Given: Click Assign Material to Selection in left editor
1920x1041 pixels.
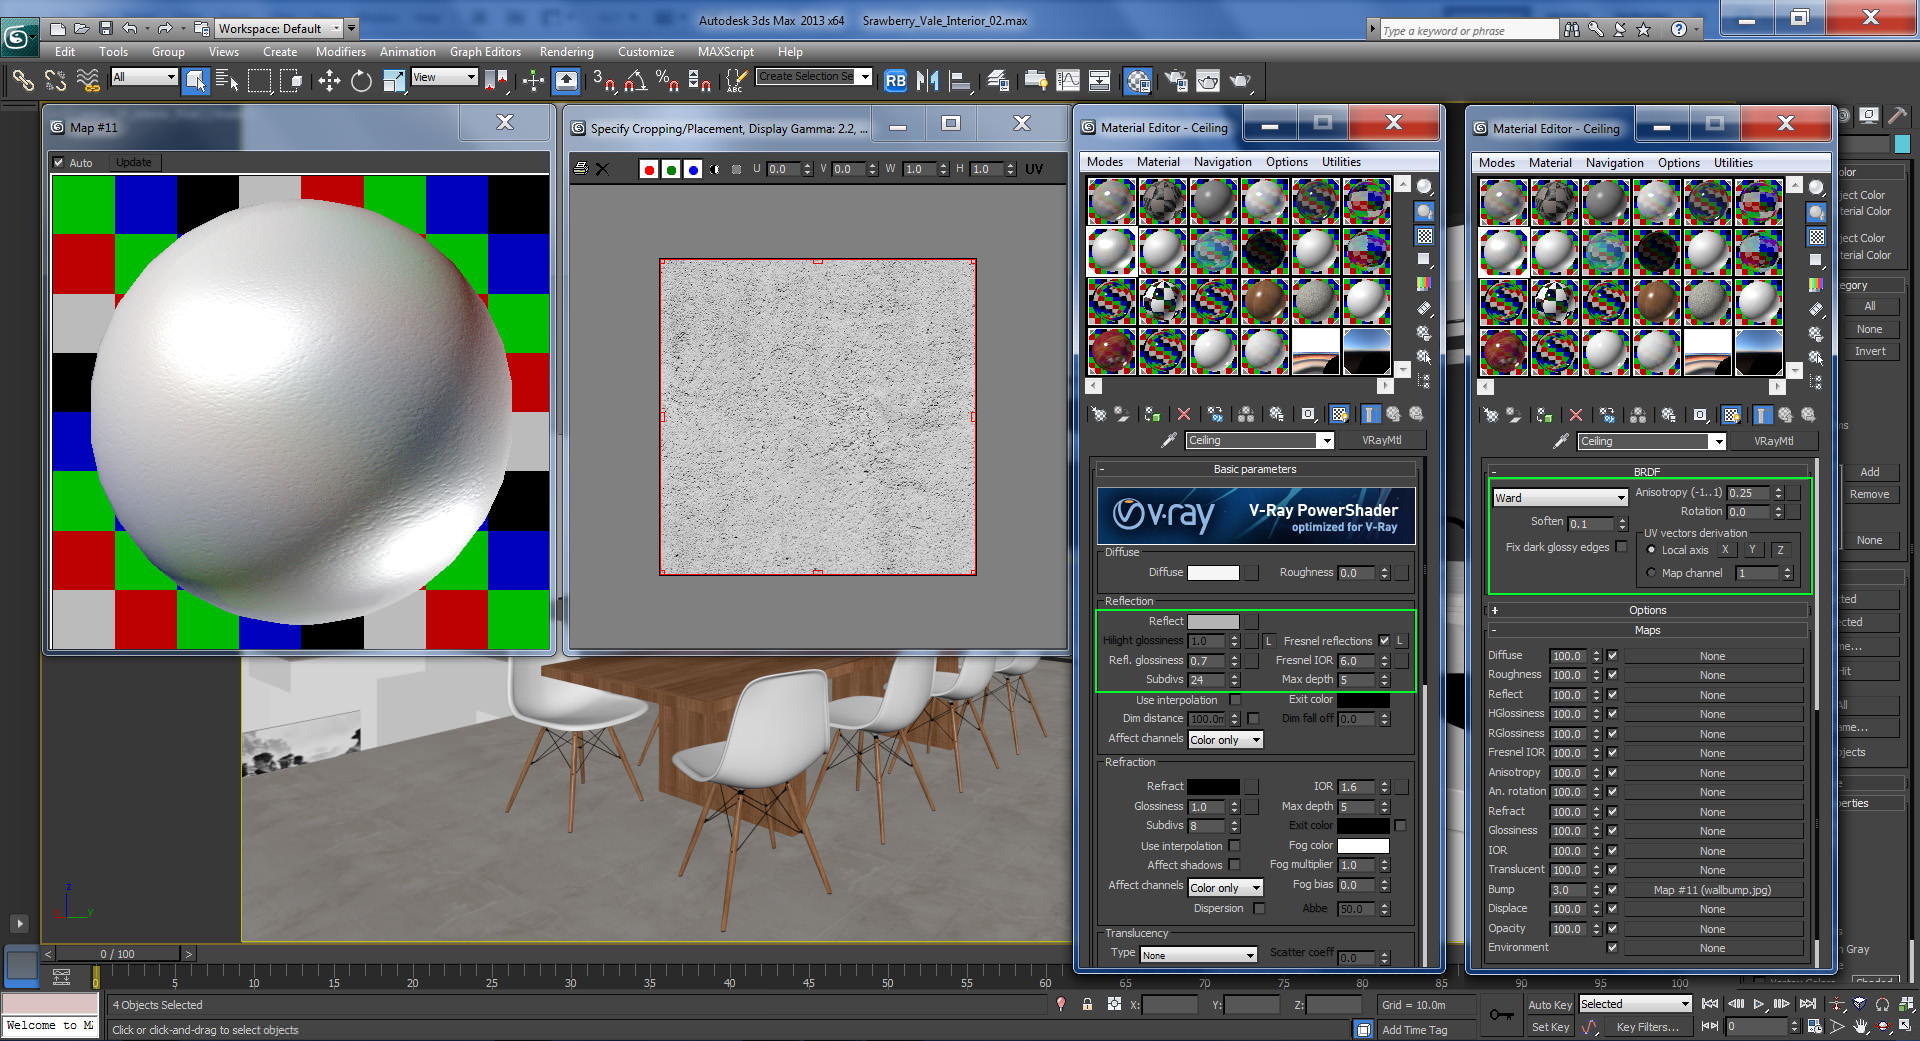Looking at the screenshot, I should click(x=1152, y=414).
